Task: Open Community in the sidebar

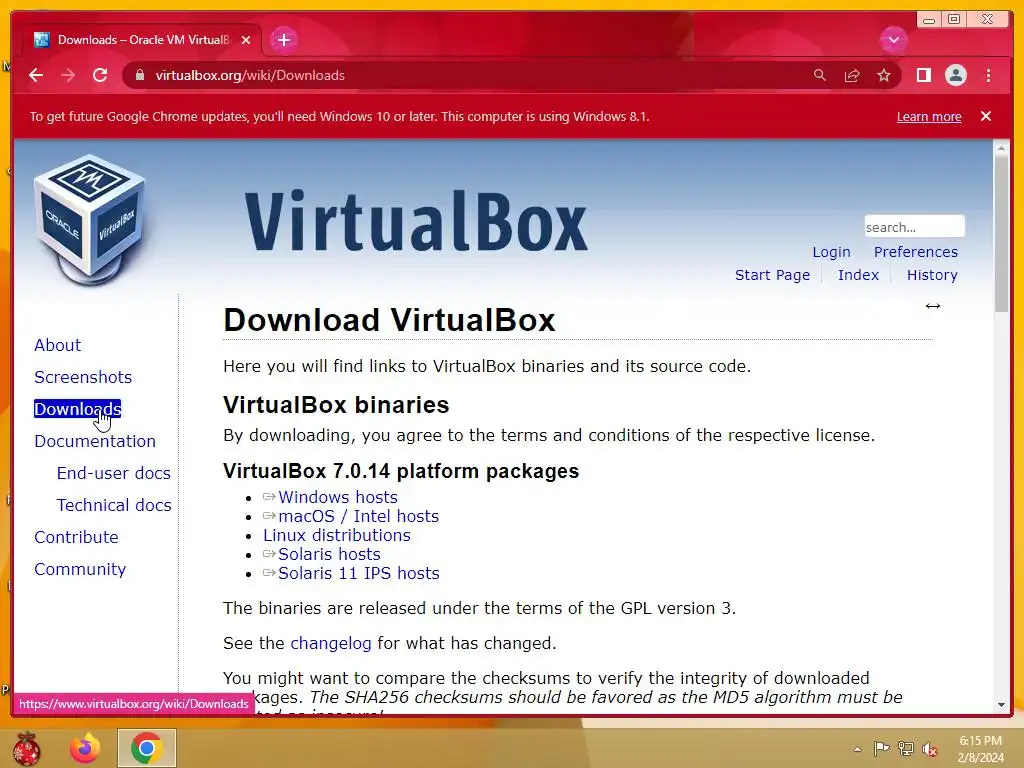Action: pos(80,569)
